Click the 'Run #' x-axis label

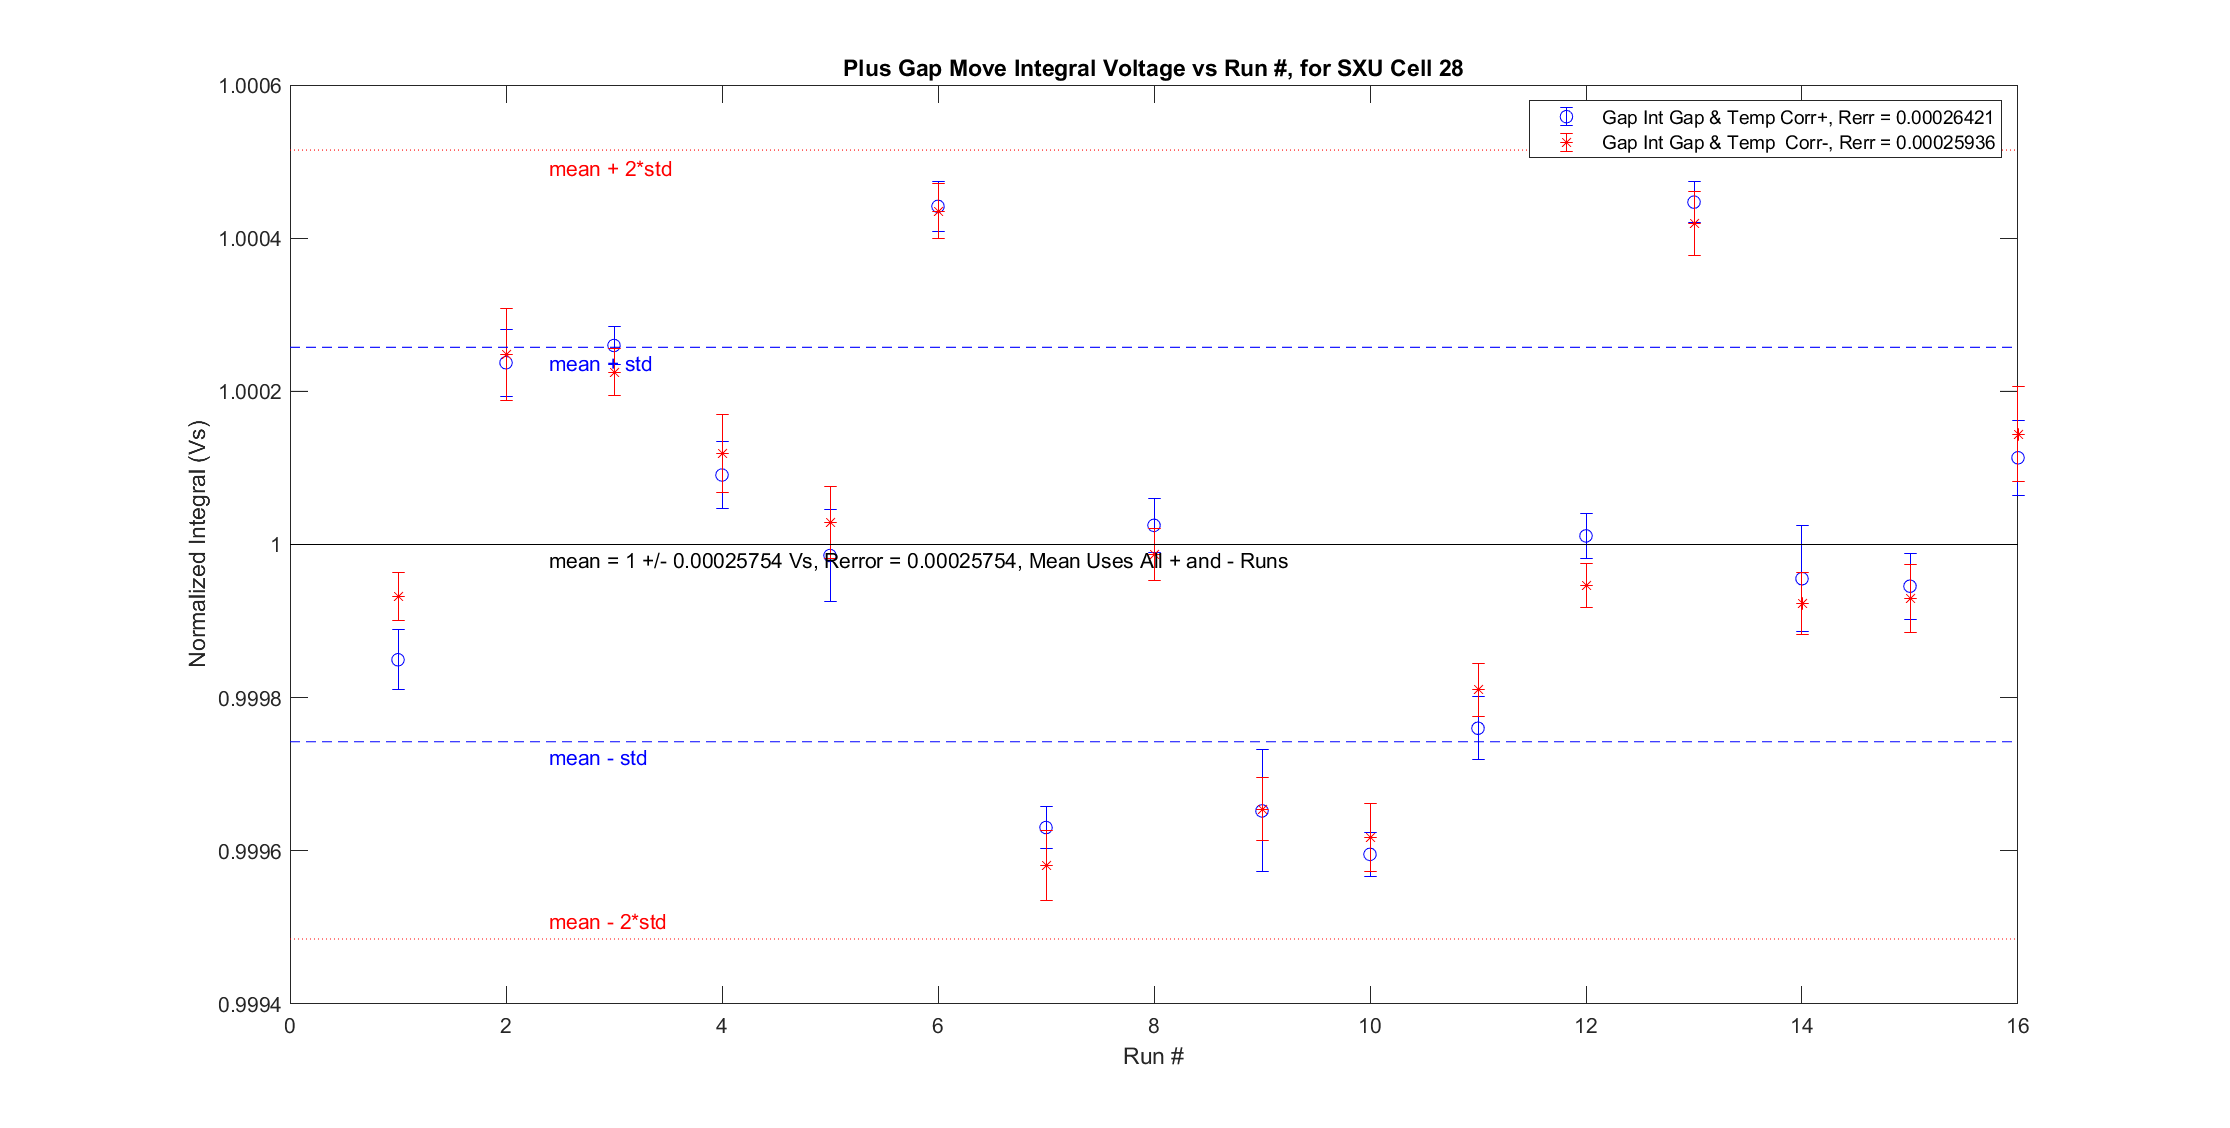[x=1153, y=1057]
